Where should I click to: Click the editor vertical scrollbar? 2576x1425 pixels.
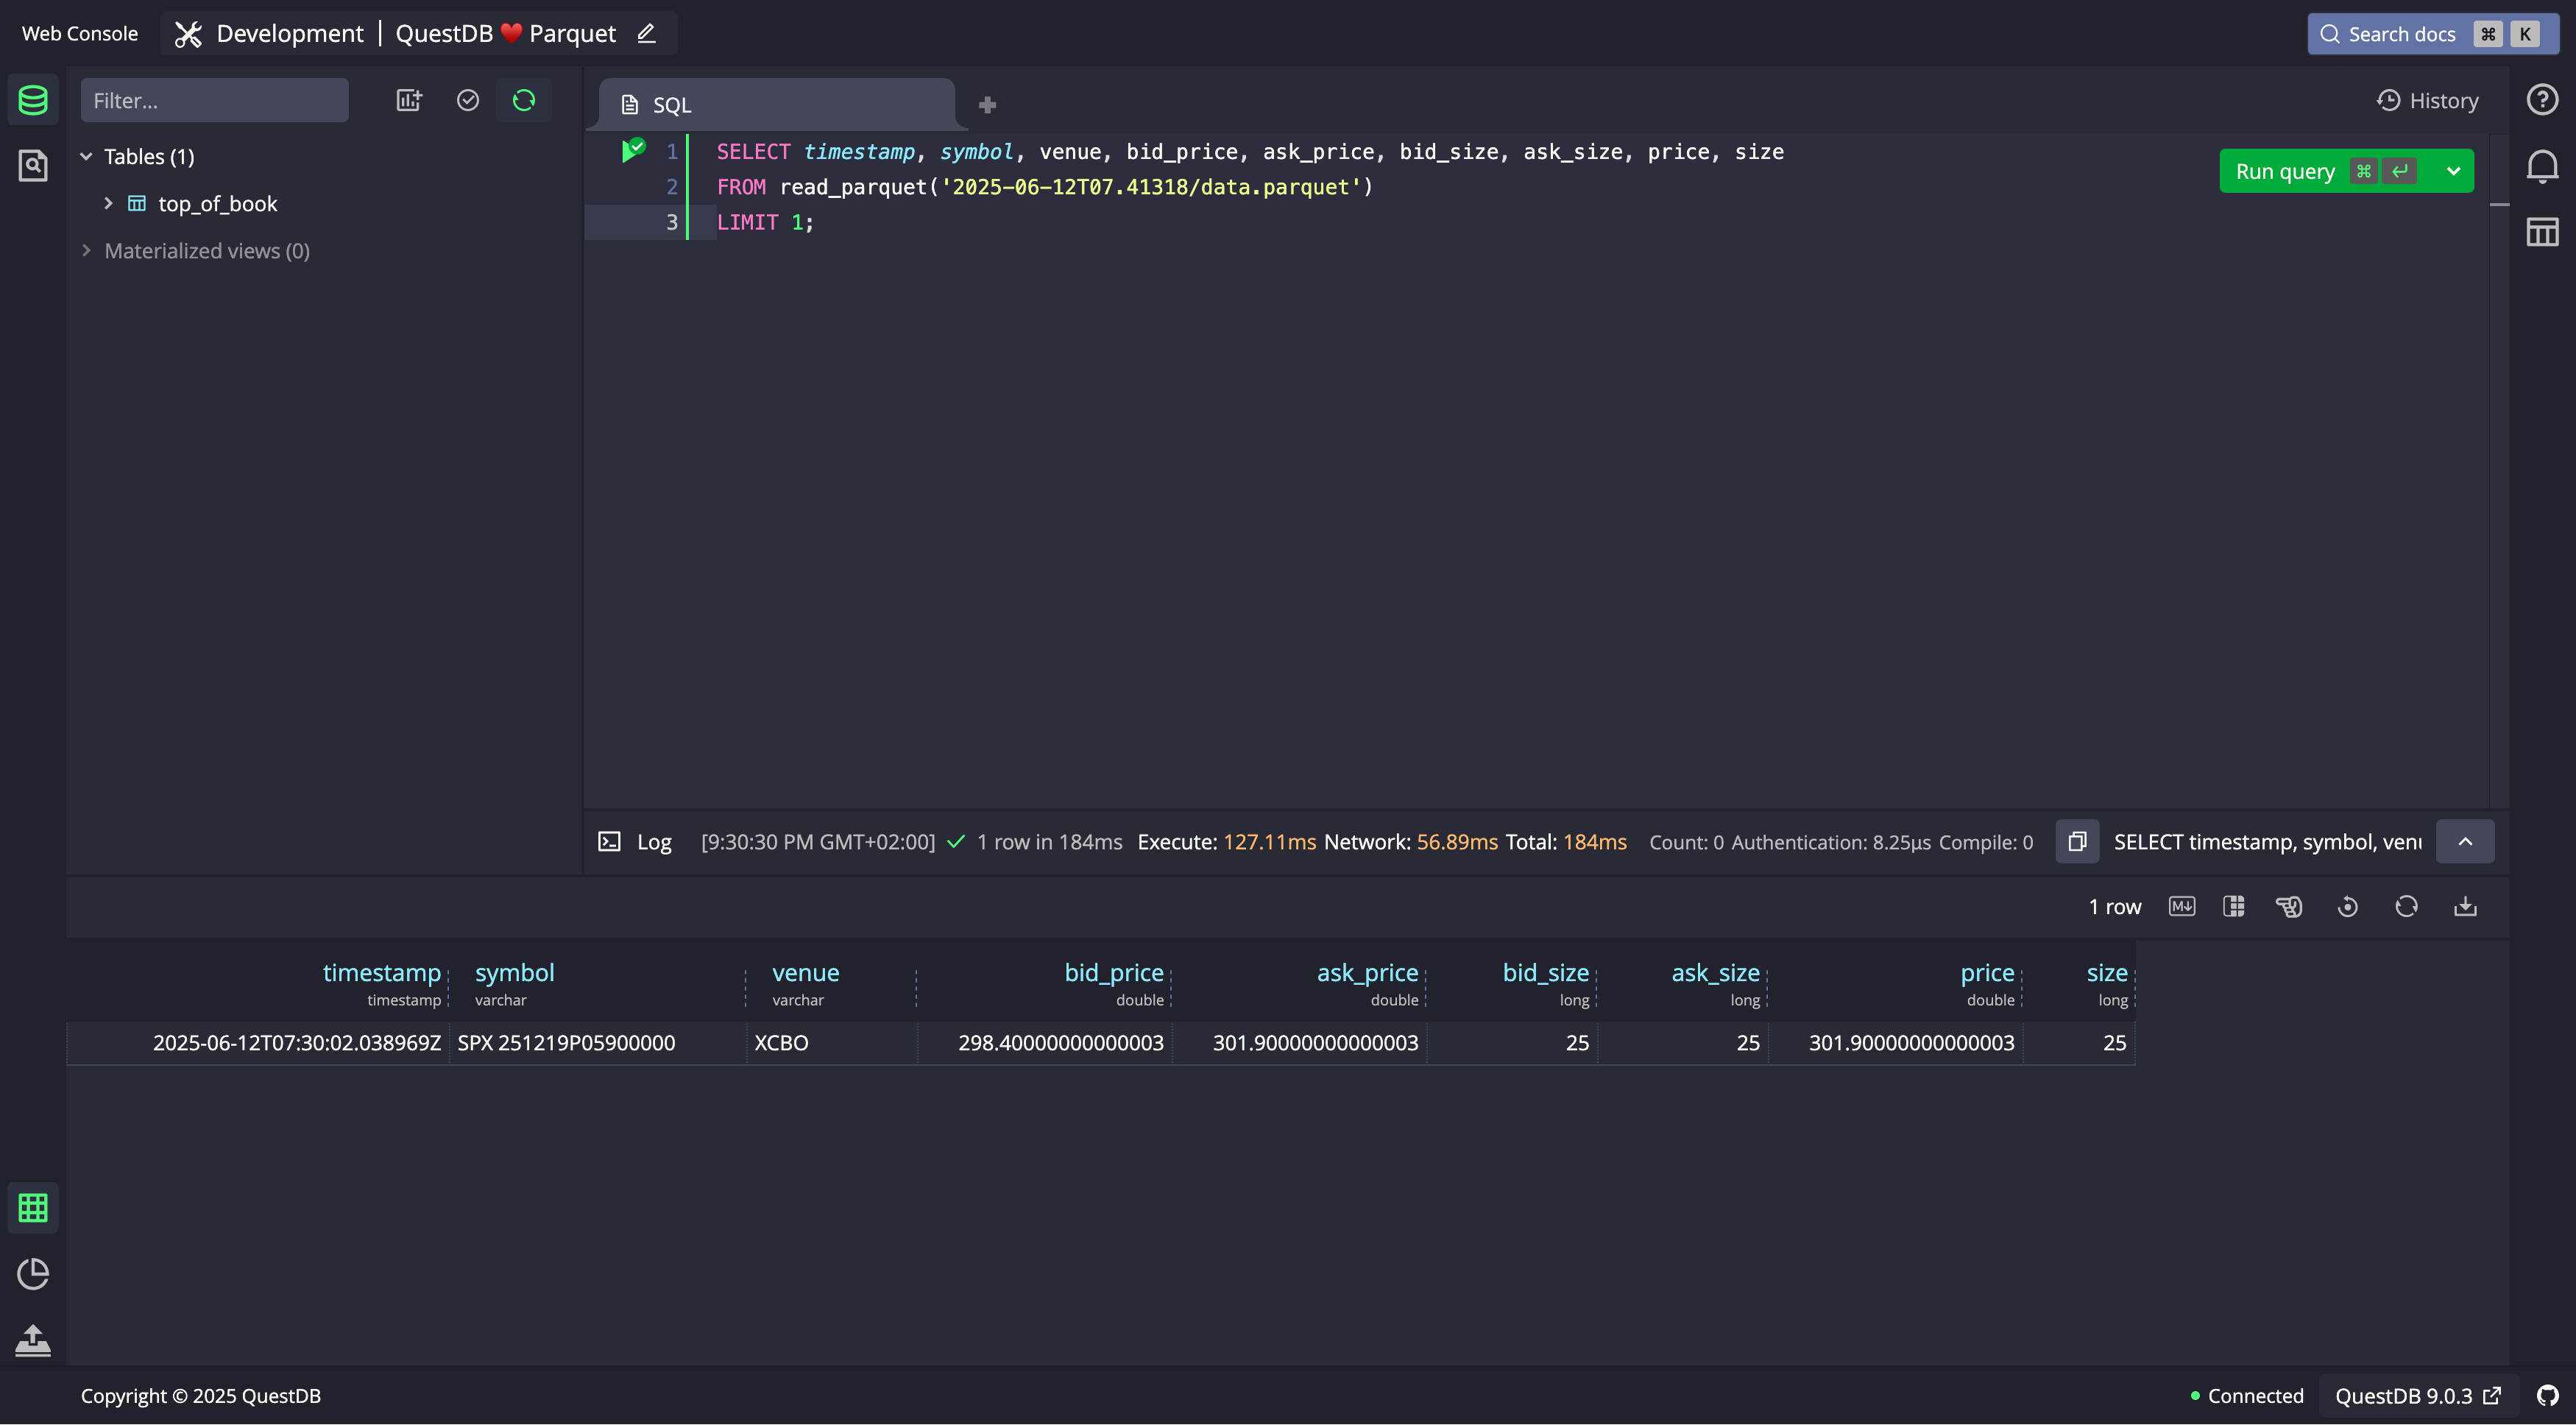2498,470
